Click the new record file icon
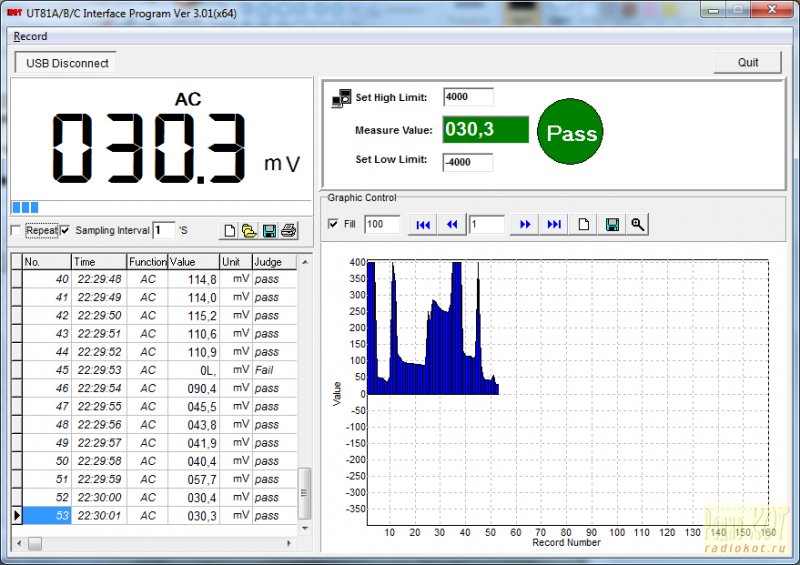Screen dimensions: 800x565 point(230,231)
